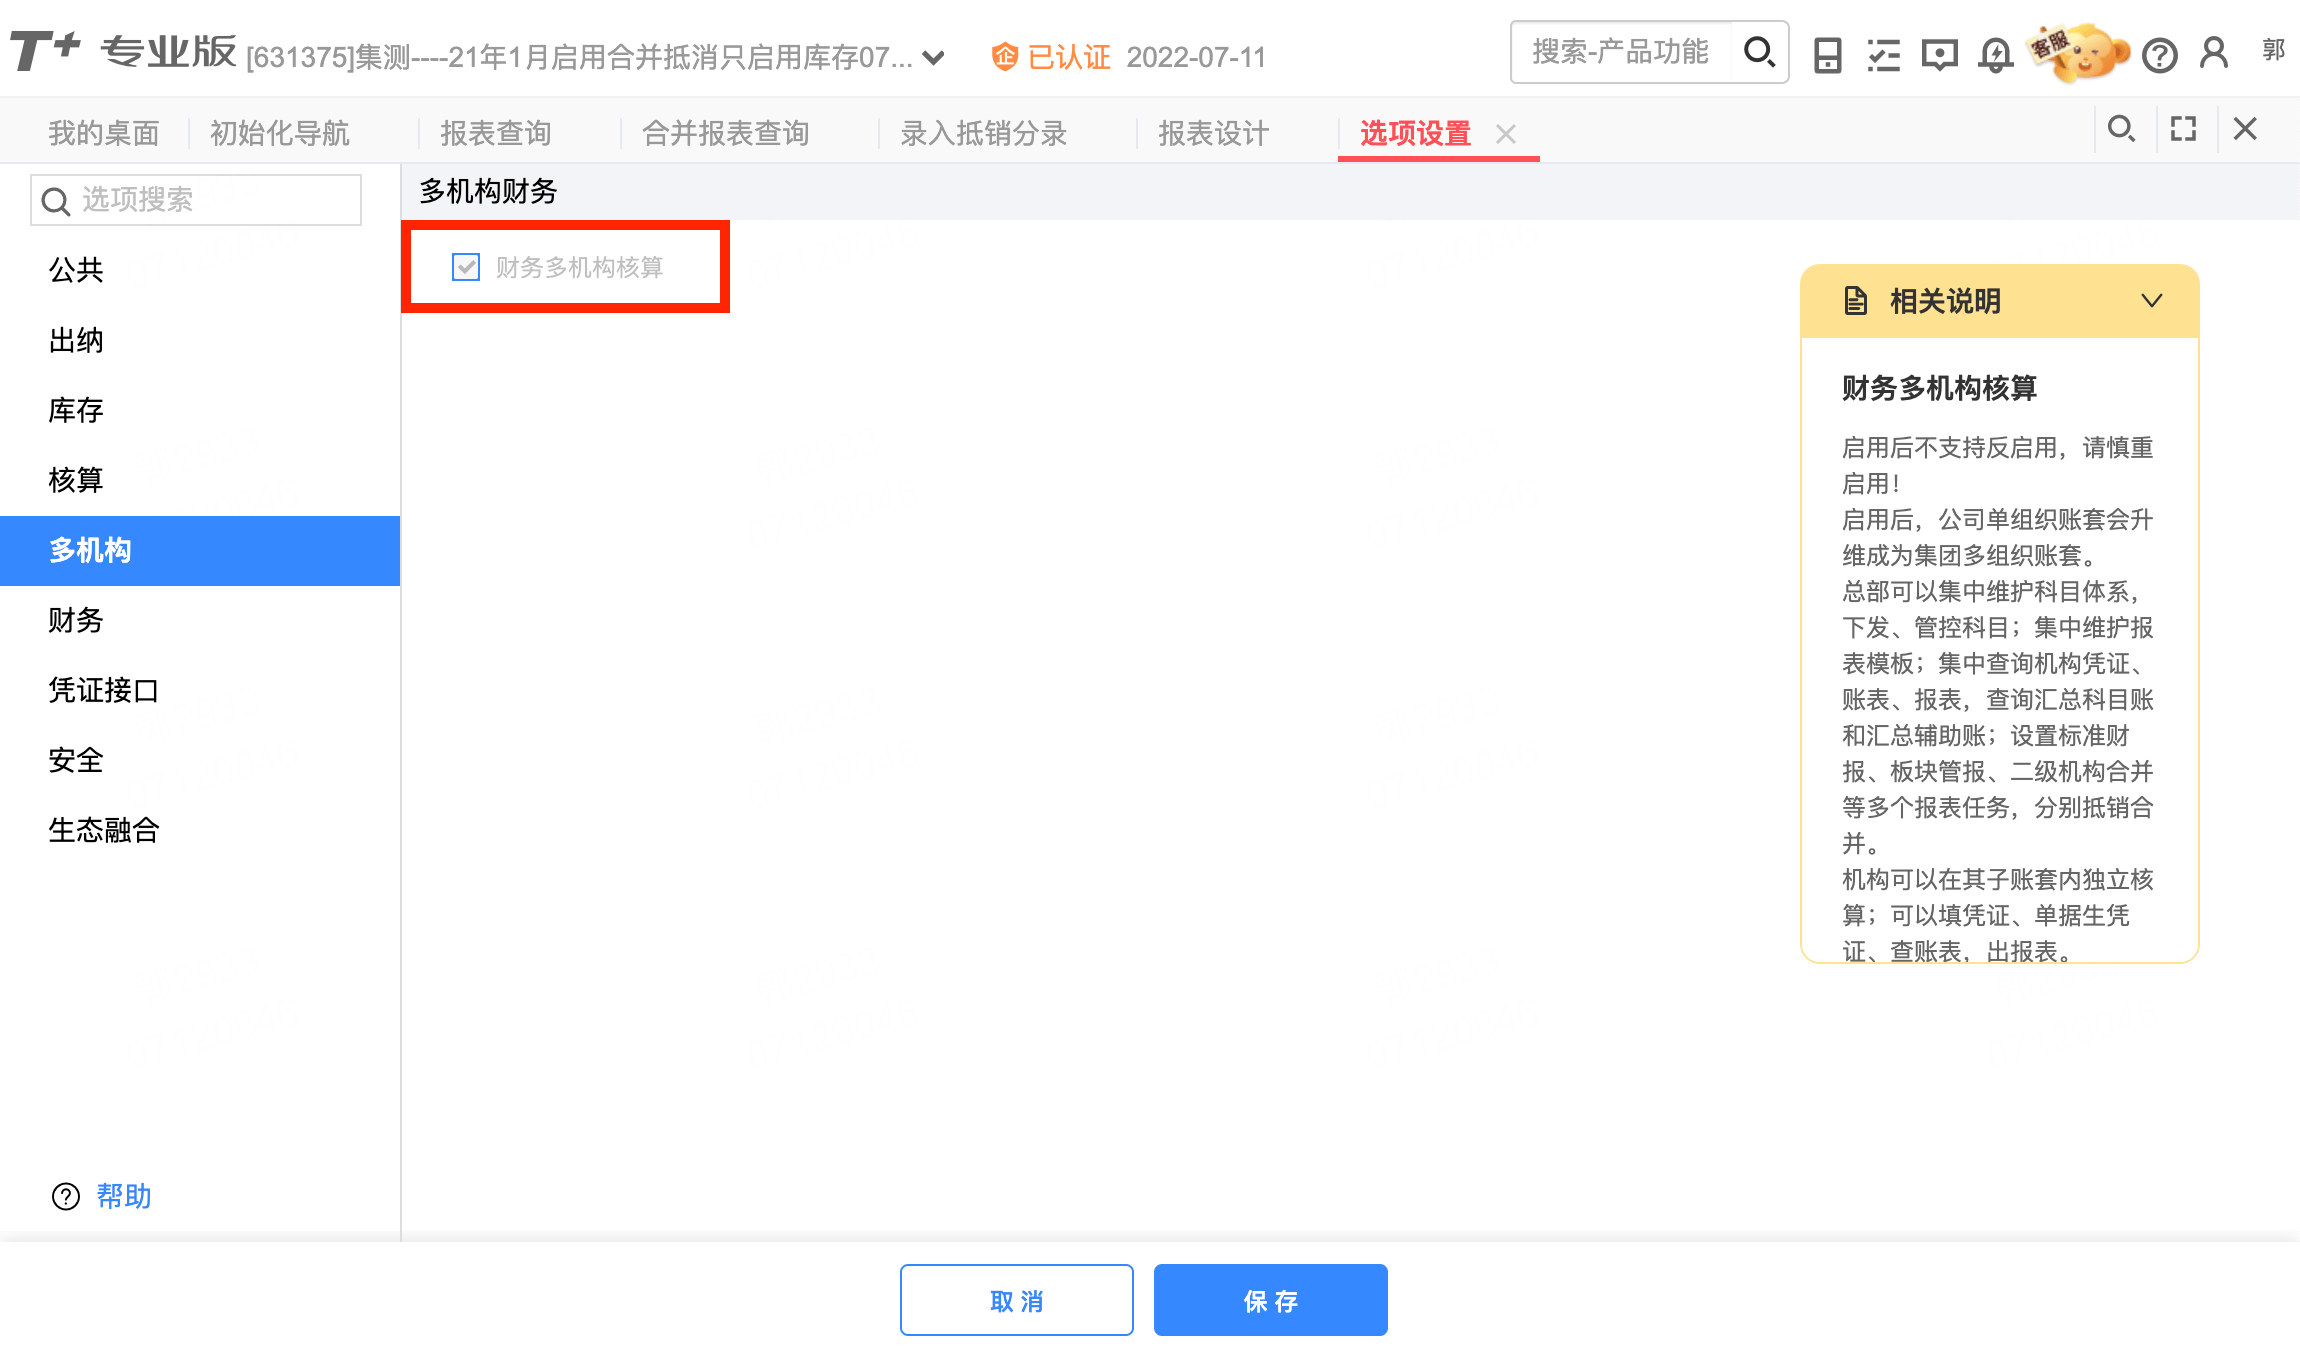Image resolution: width=2300 pixels, height=1358 pixels.
Task: Click the 保存 button
Action: point(1270,1300)
